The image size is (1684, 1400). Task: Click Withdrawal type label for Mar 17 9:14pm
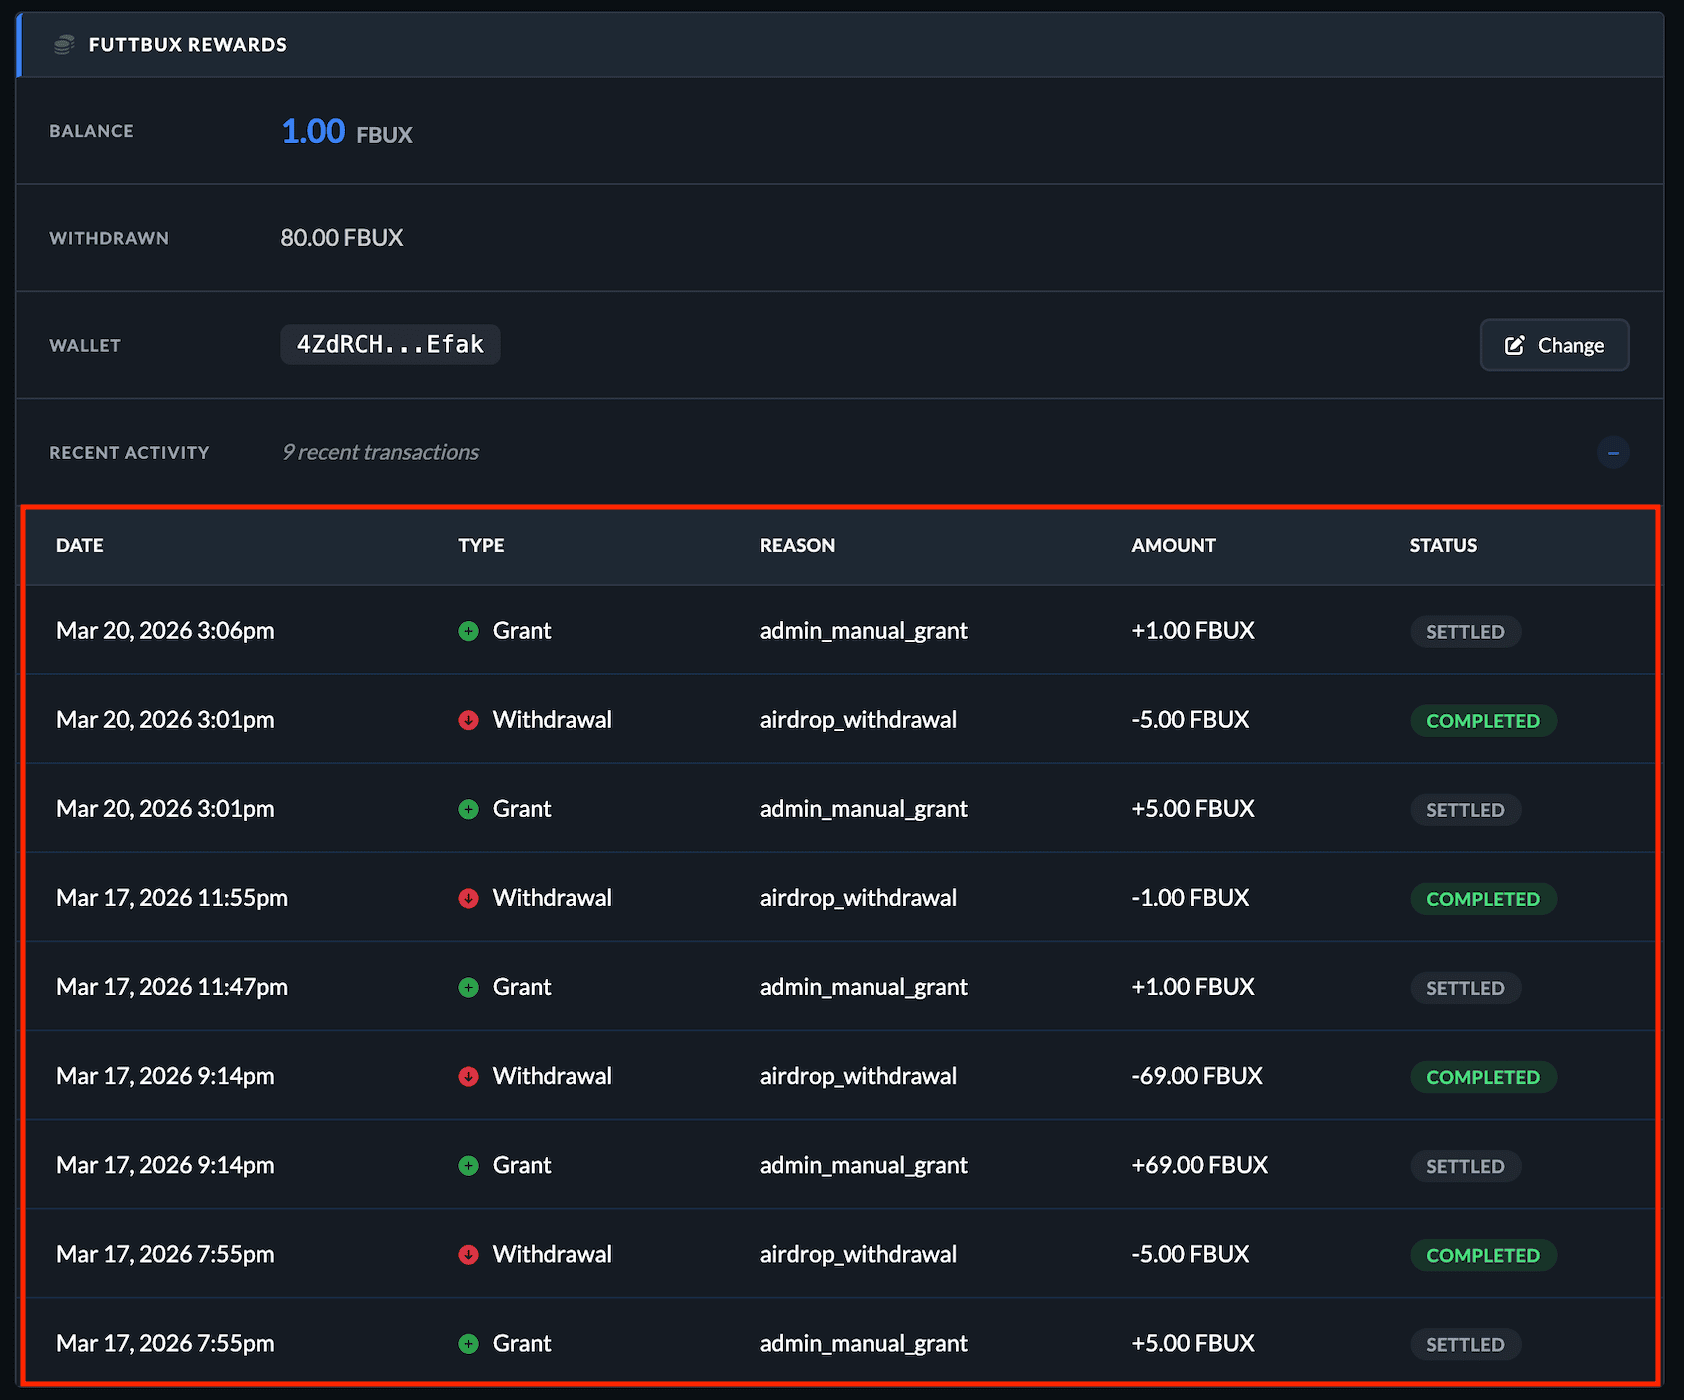tap(552, 1076)
